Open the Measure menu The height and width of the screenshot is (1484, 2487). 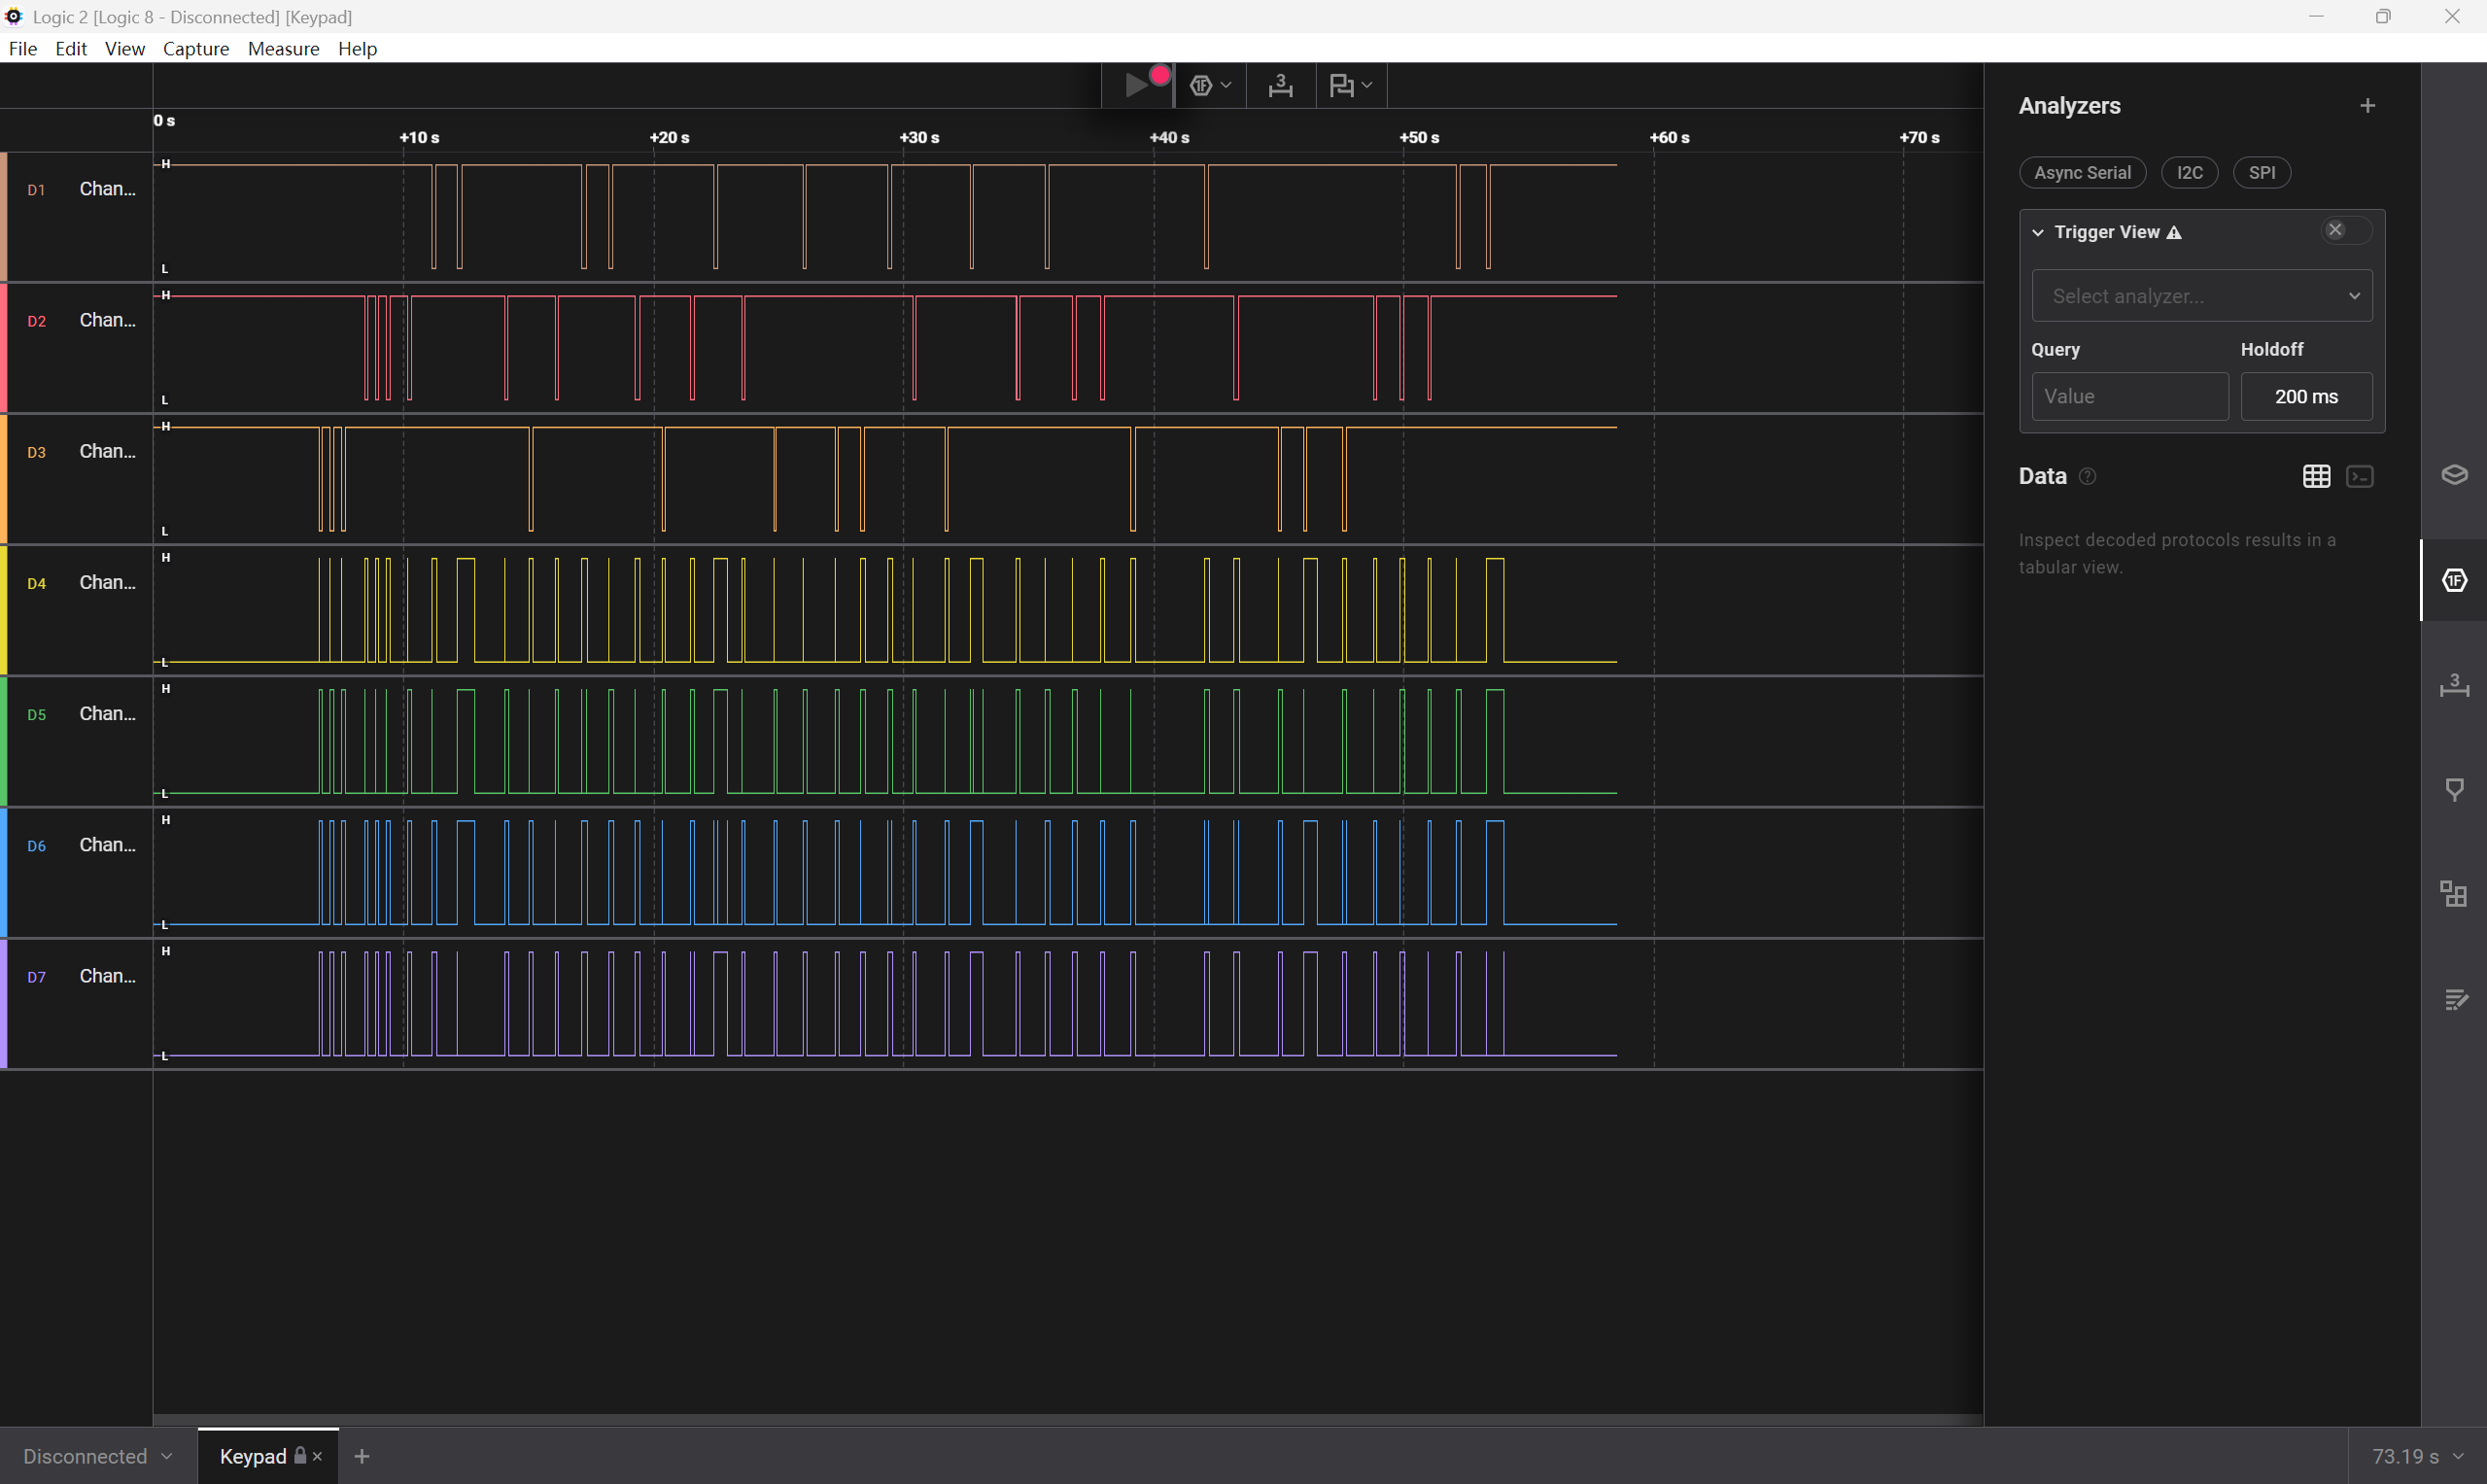click(283, 49)
